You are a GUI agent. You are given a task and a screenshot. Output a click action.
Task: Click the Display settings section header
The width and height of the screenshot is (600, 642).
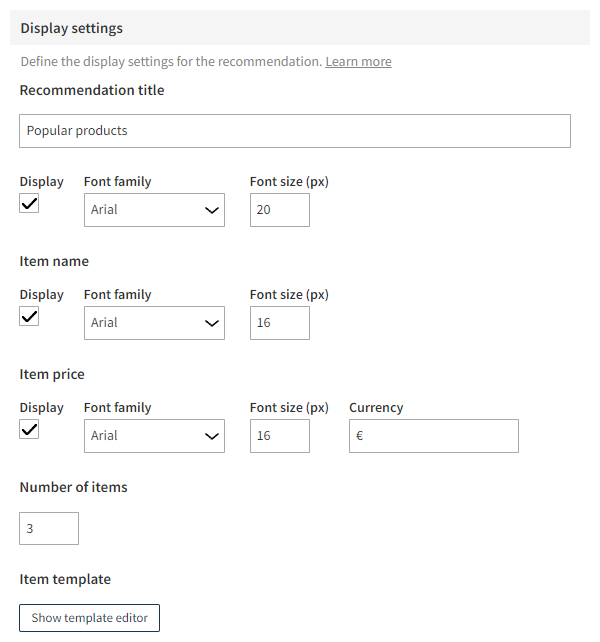[x=71, y=28]
